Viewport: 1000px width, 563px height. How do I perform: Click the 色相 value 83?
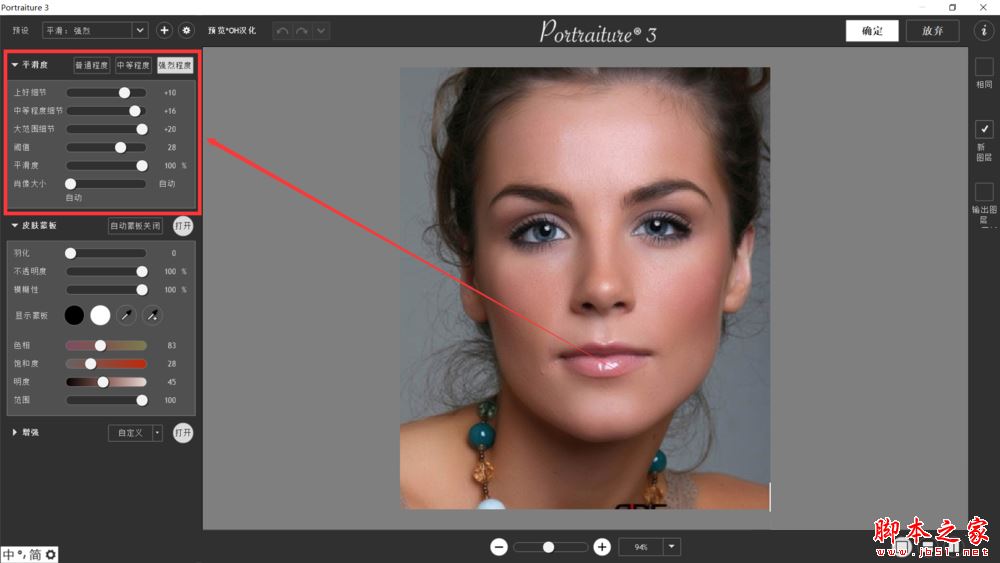(x=172, y=345)
